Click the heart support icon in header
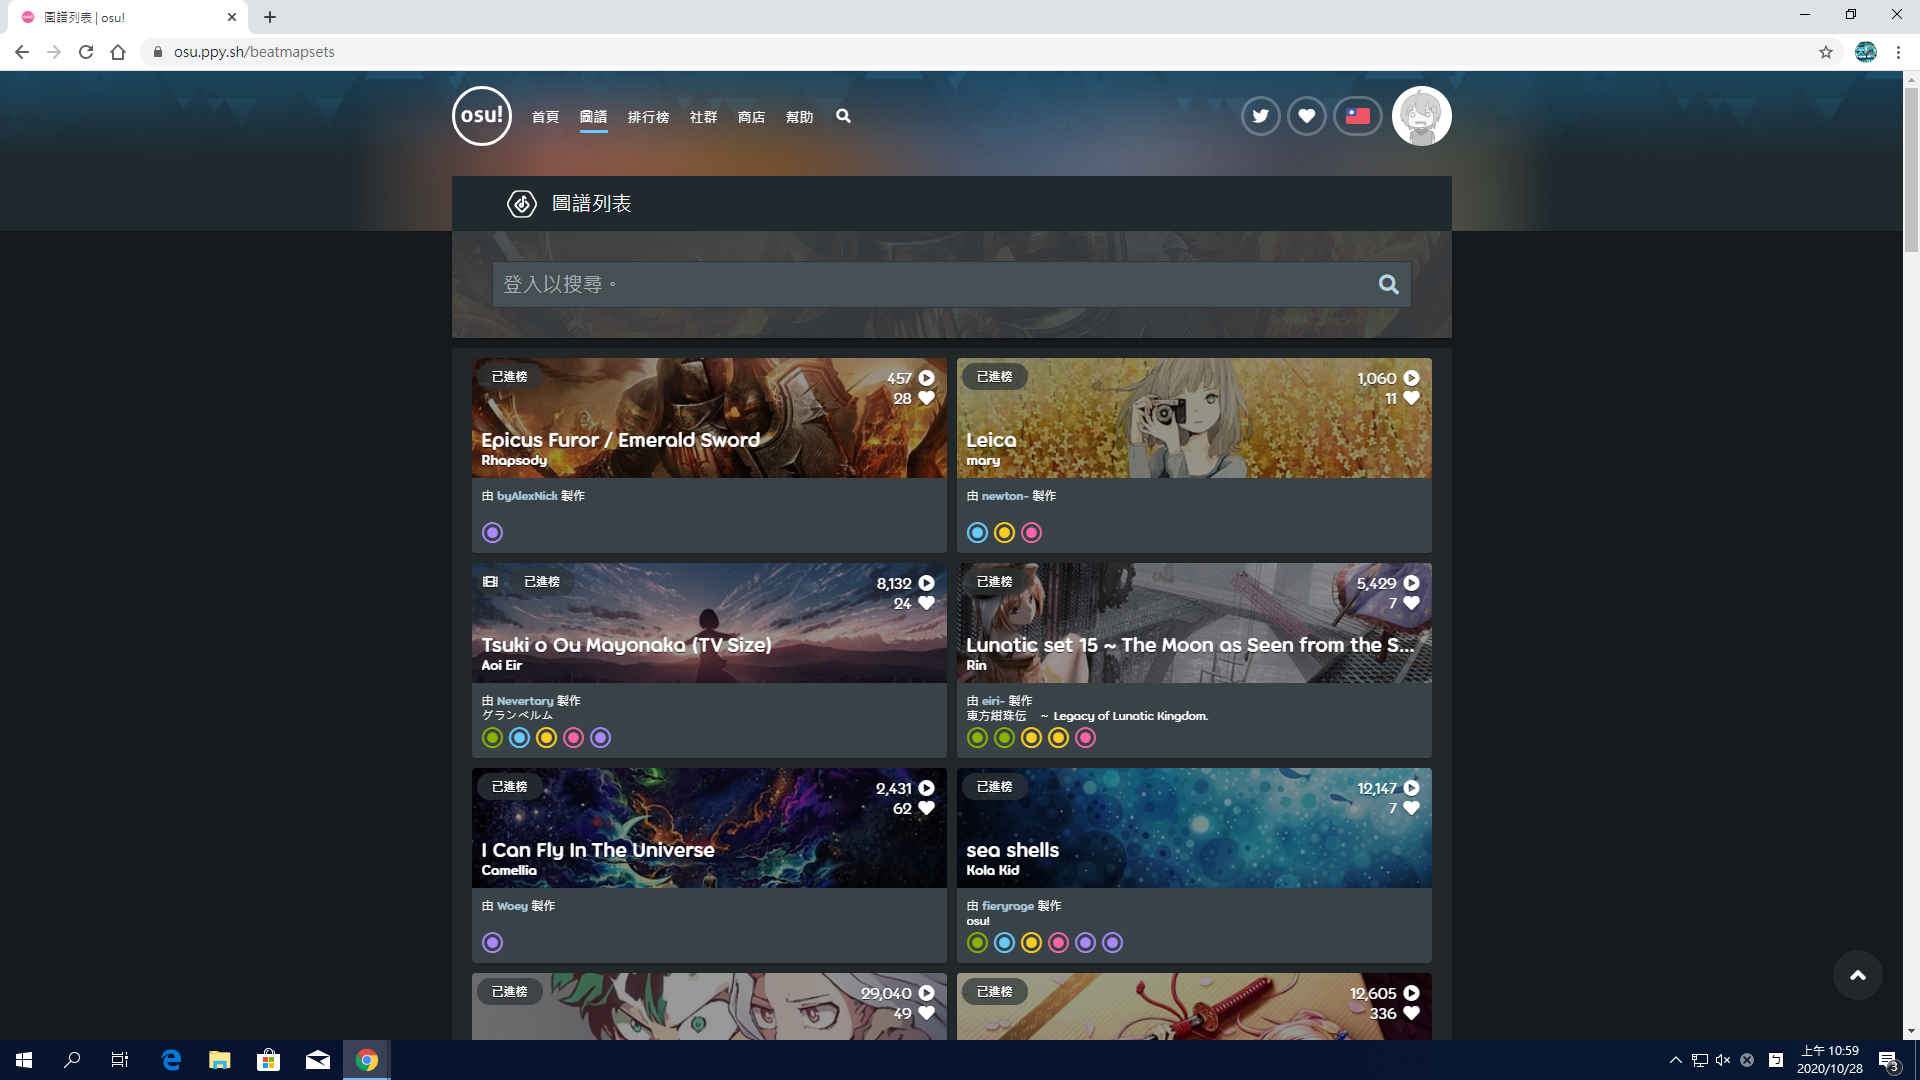 [1306, 116]
